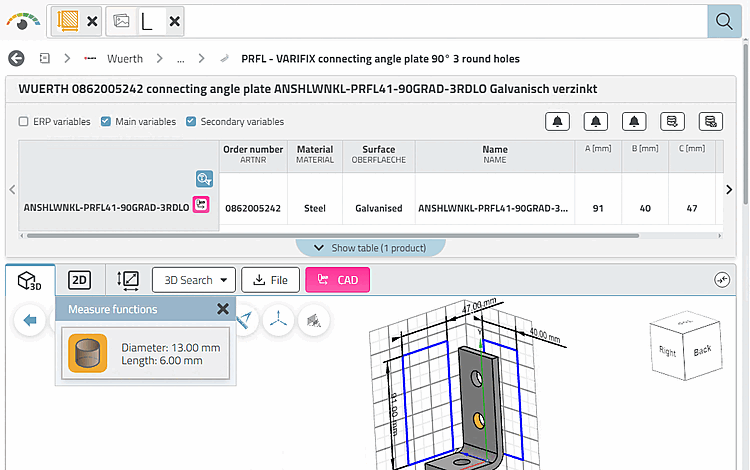Click the catalog root icon in breadcrumb
The width and height of the screenshot is (750, 470).
pyautogui.click(x=44, y=58)
